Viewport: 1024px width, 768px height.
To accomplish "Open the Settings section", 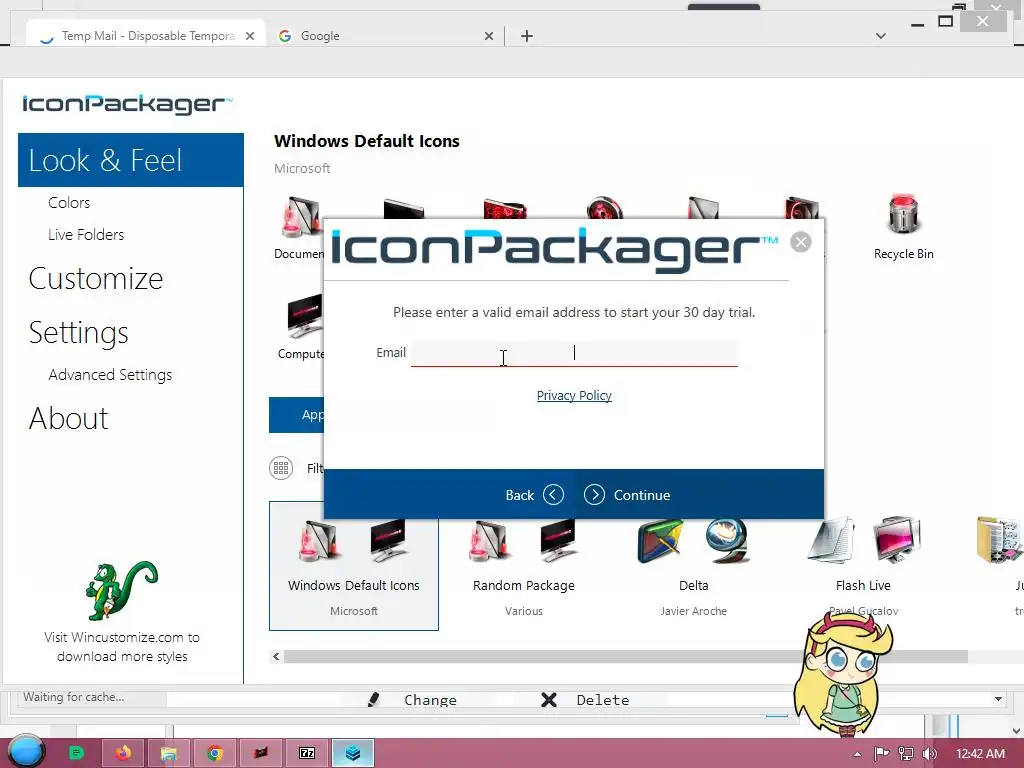I will [x=78, y=332].
